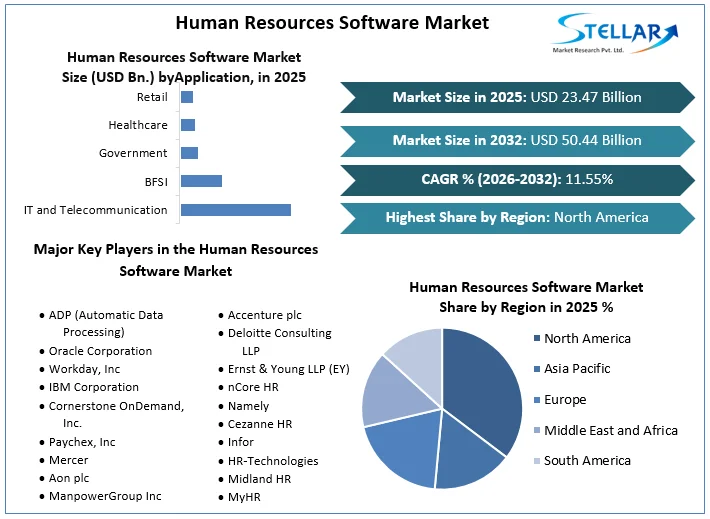Click the CAGR % (2026-2032) banner

pyautogui.click(x=517, y=180)
